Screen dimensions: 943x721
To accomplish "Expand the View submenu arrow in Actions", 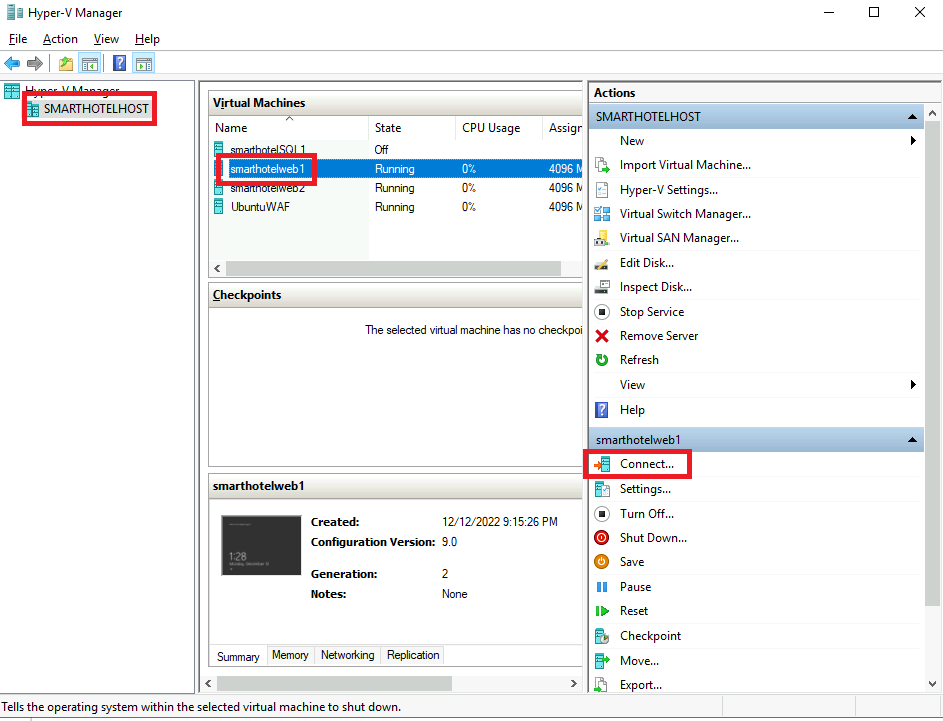I will 913,384.
